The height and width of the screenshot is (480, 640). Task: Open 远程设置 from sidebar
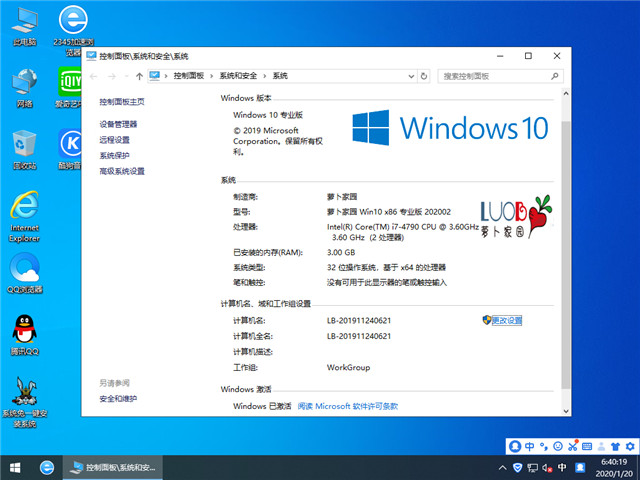[x=114, y=140]
